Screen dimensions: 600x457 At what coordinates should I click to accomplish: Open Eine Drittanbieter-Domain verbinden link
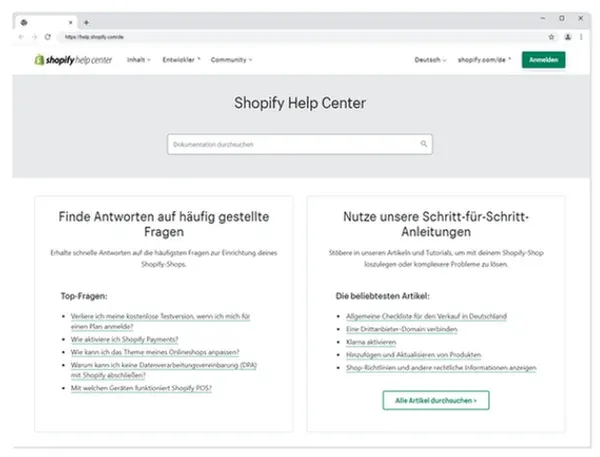pos(401,329)
